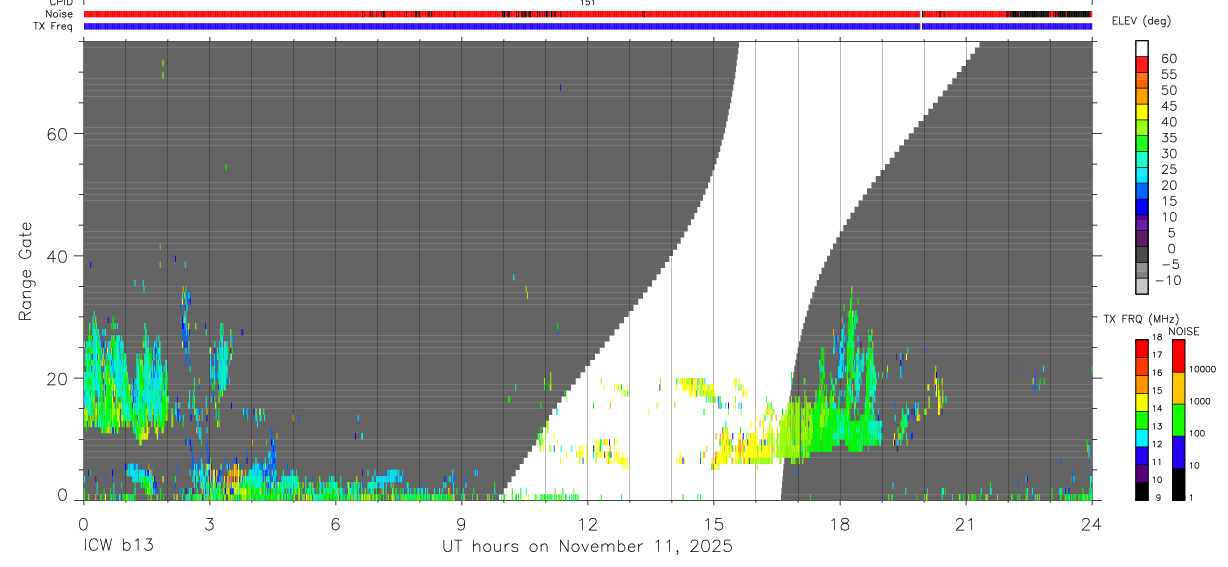Select the black 1–10 NOISE swatch
Screen dimensions: 1228x567
pyautogui.click(x=1179, y=483)
